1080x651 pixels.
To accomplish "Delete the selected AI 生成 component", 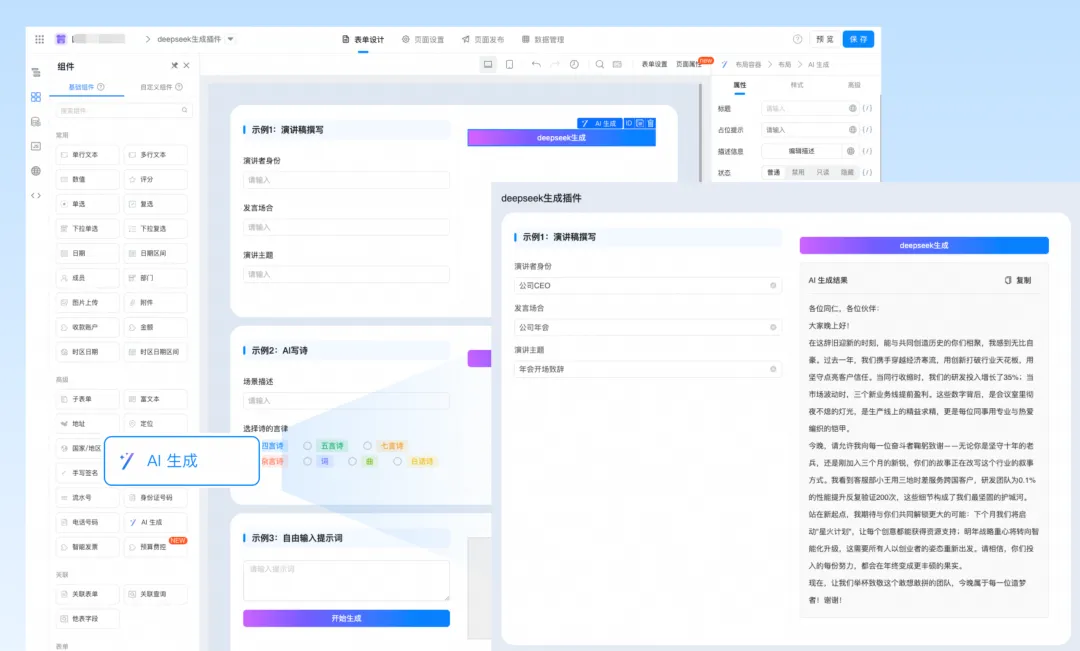I will pyautogui.click(x=650, y=123).
